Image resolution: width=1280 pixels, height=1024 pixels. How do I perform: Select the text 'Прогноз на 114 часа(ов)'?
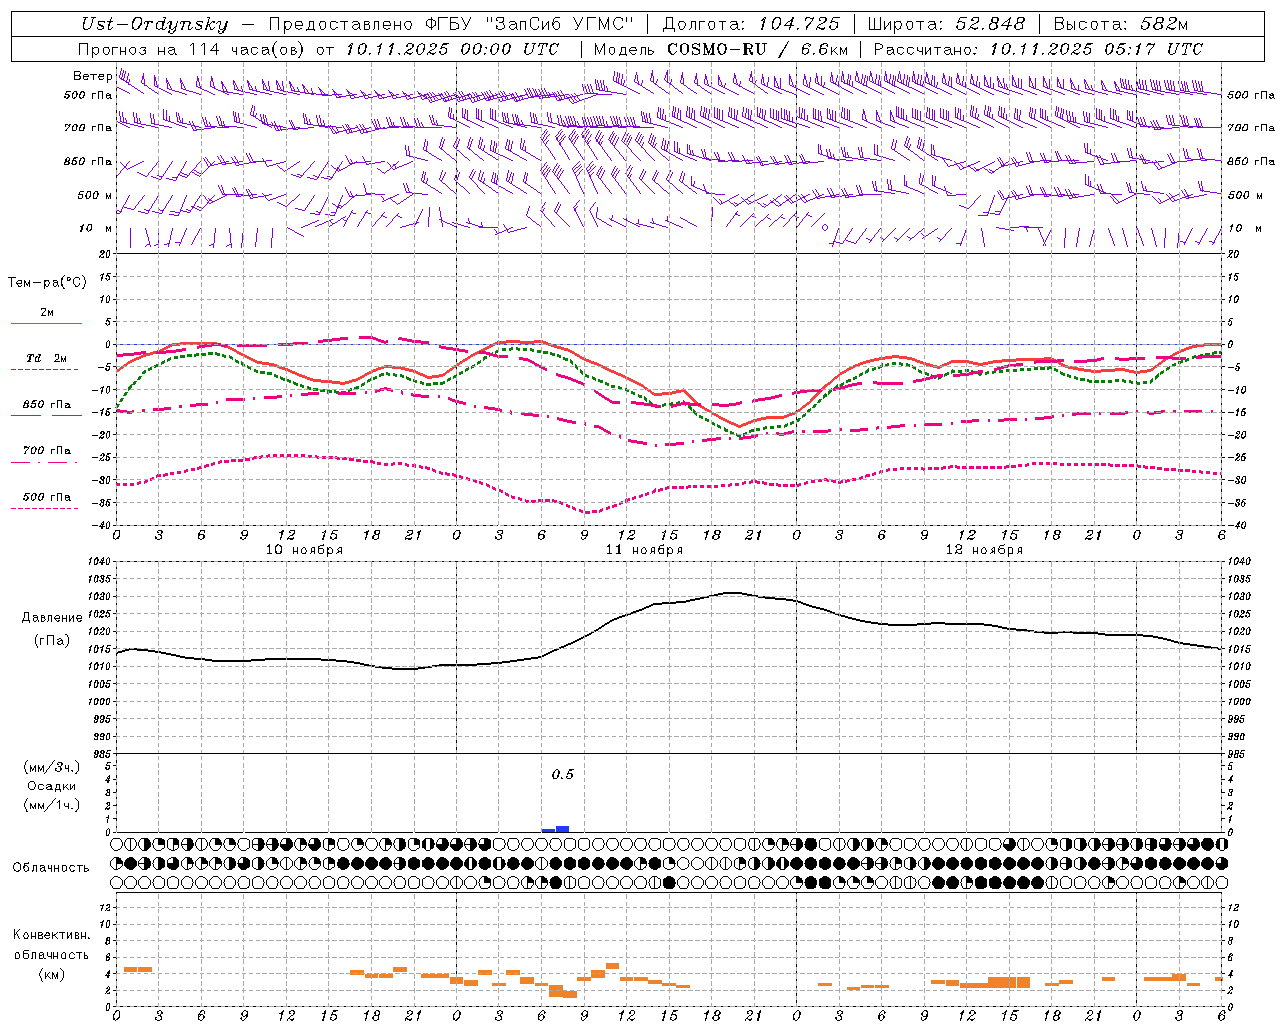pos(192,49)
